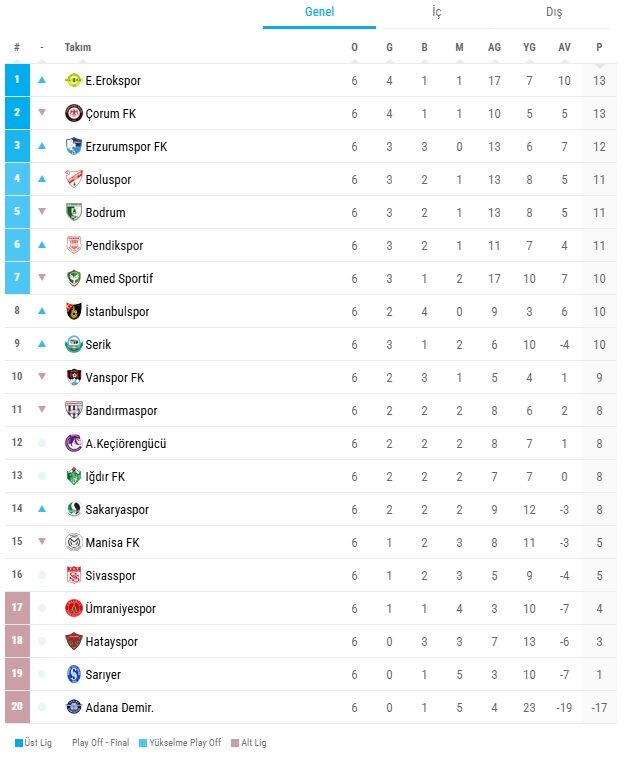Click the Erzurumspor FK team badge
This screenshot has width=626, height=763.
tap(74, 146)
